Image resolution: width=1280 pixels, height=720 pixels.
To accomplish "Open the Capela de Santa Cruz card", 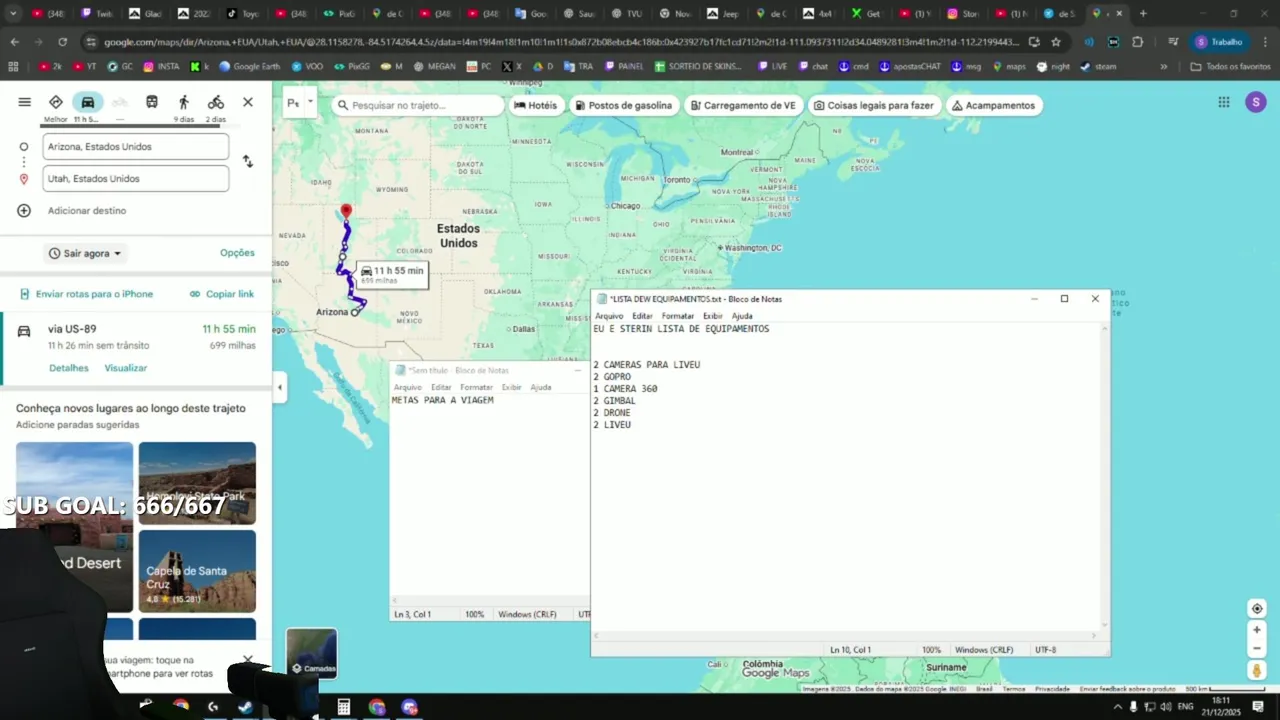I will pyautogui.click(x=197, y=571).
